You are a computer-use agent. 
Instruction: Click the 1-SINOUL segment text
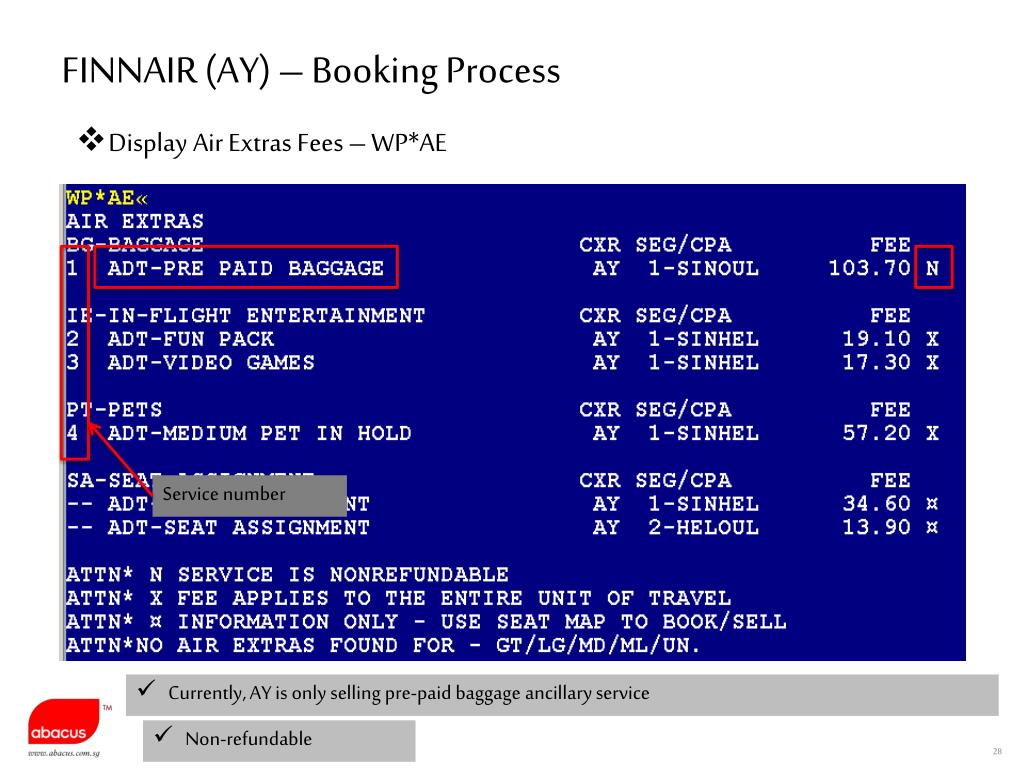click(x=703, y=268)
